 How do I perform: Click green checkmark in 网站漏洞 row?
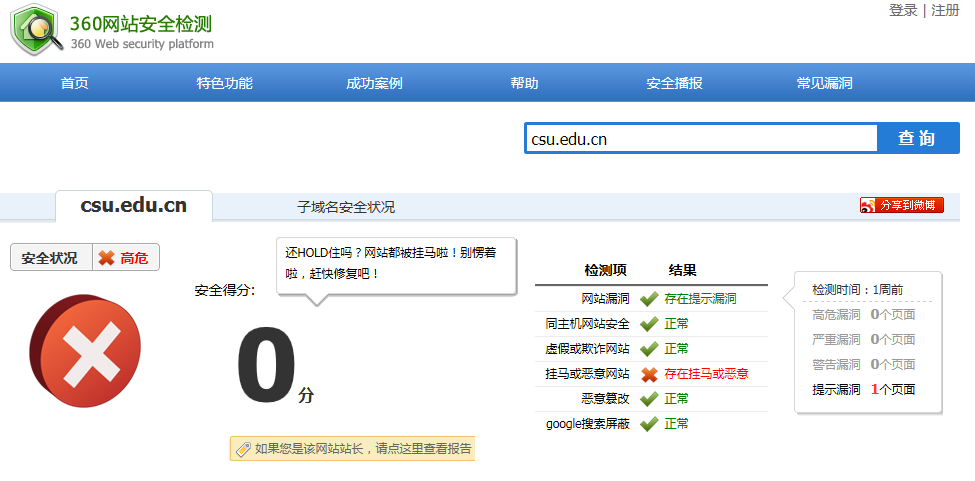(x=649, y=299)
